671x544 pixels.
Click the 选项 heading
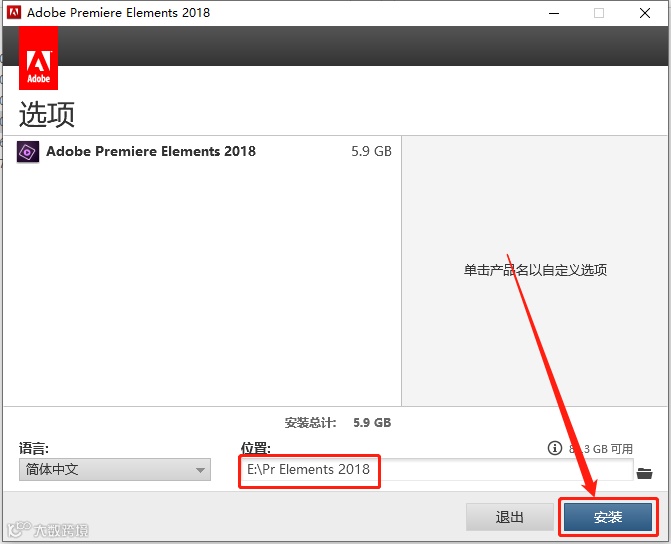click(47, 114)
